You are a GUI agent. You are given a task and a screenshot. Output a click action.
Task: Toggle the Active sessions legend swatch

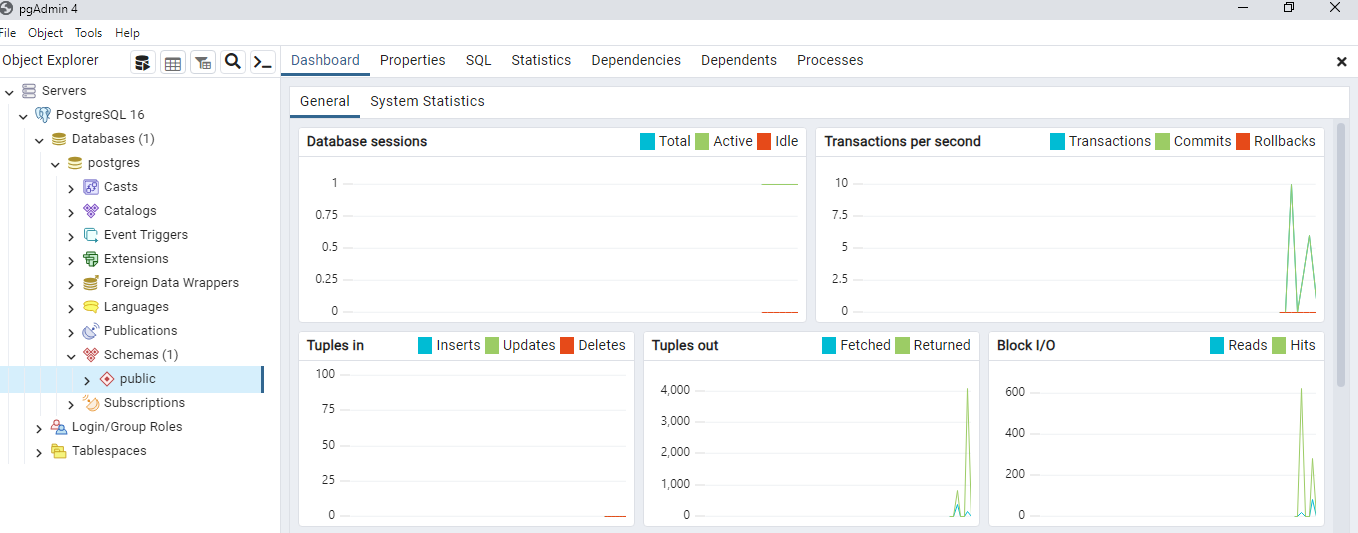coord(702,142)
